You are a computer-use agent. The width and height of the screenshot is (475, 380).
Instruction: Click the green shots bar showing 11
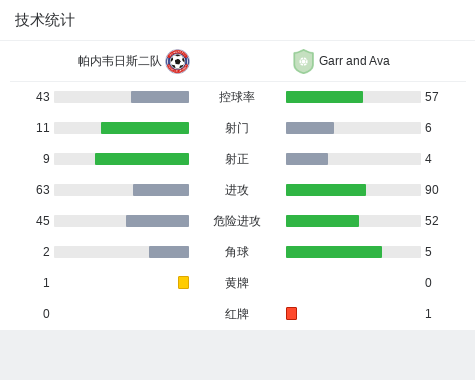pyautogui.click(x=145, y=128)
